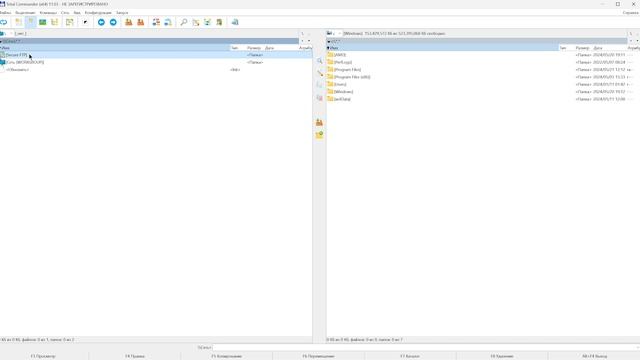Sort right panel by Дата column header
Screen dimensions: 640x360
(609, 48)
